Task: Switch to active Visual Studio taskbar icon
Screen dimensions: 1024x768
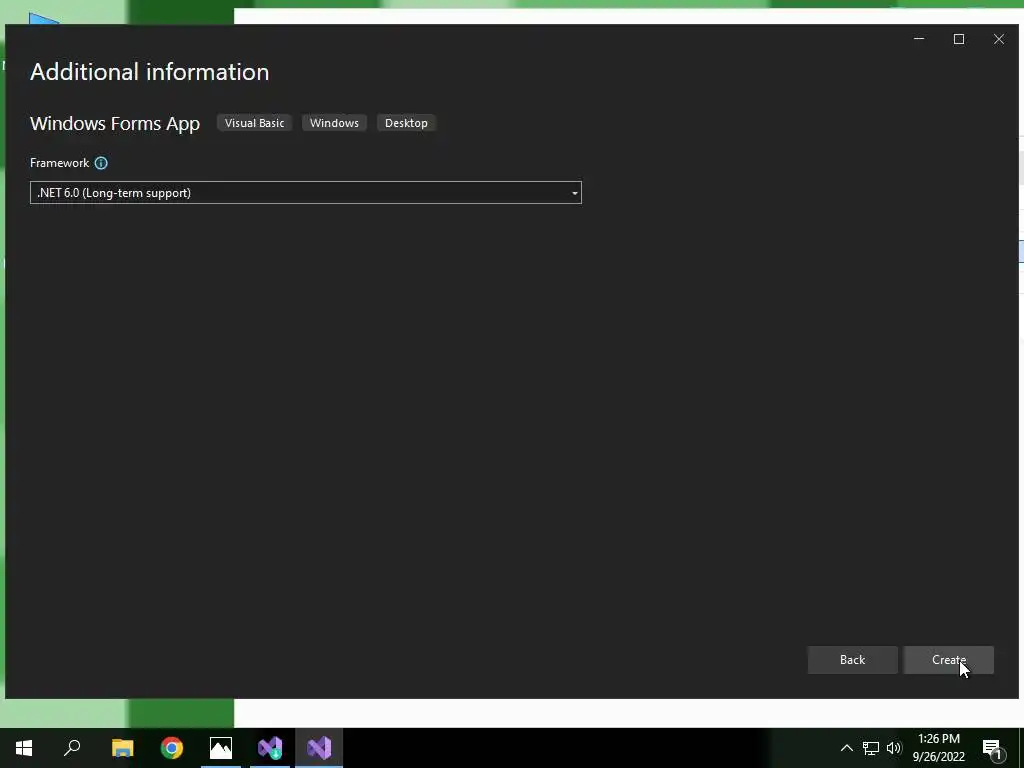Action: (319, 748)
